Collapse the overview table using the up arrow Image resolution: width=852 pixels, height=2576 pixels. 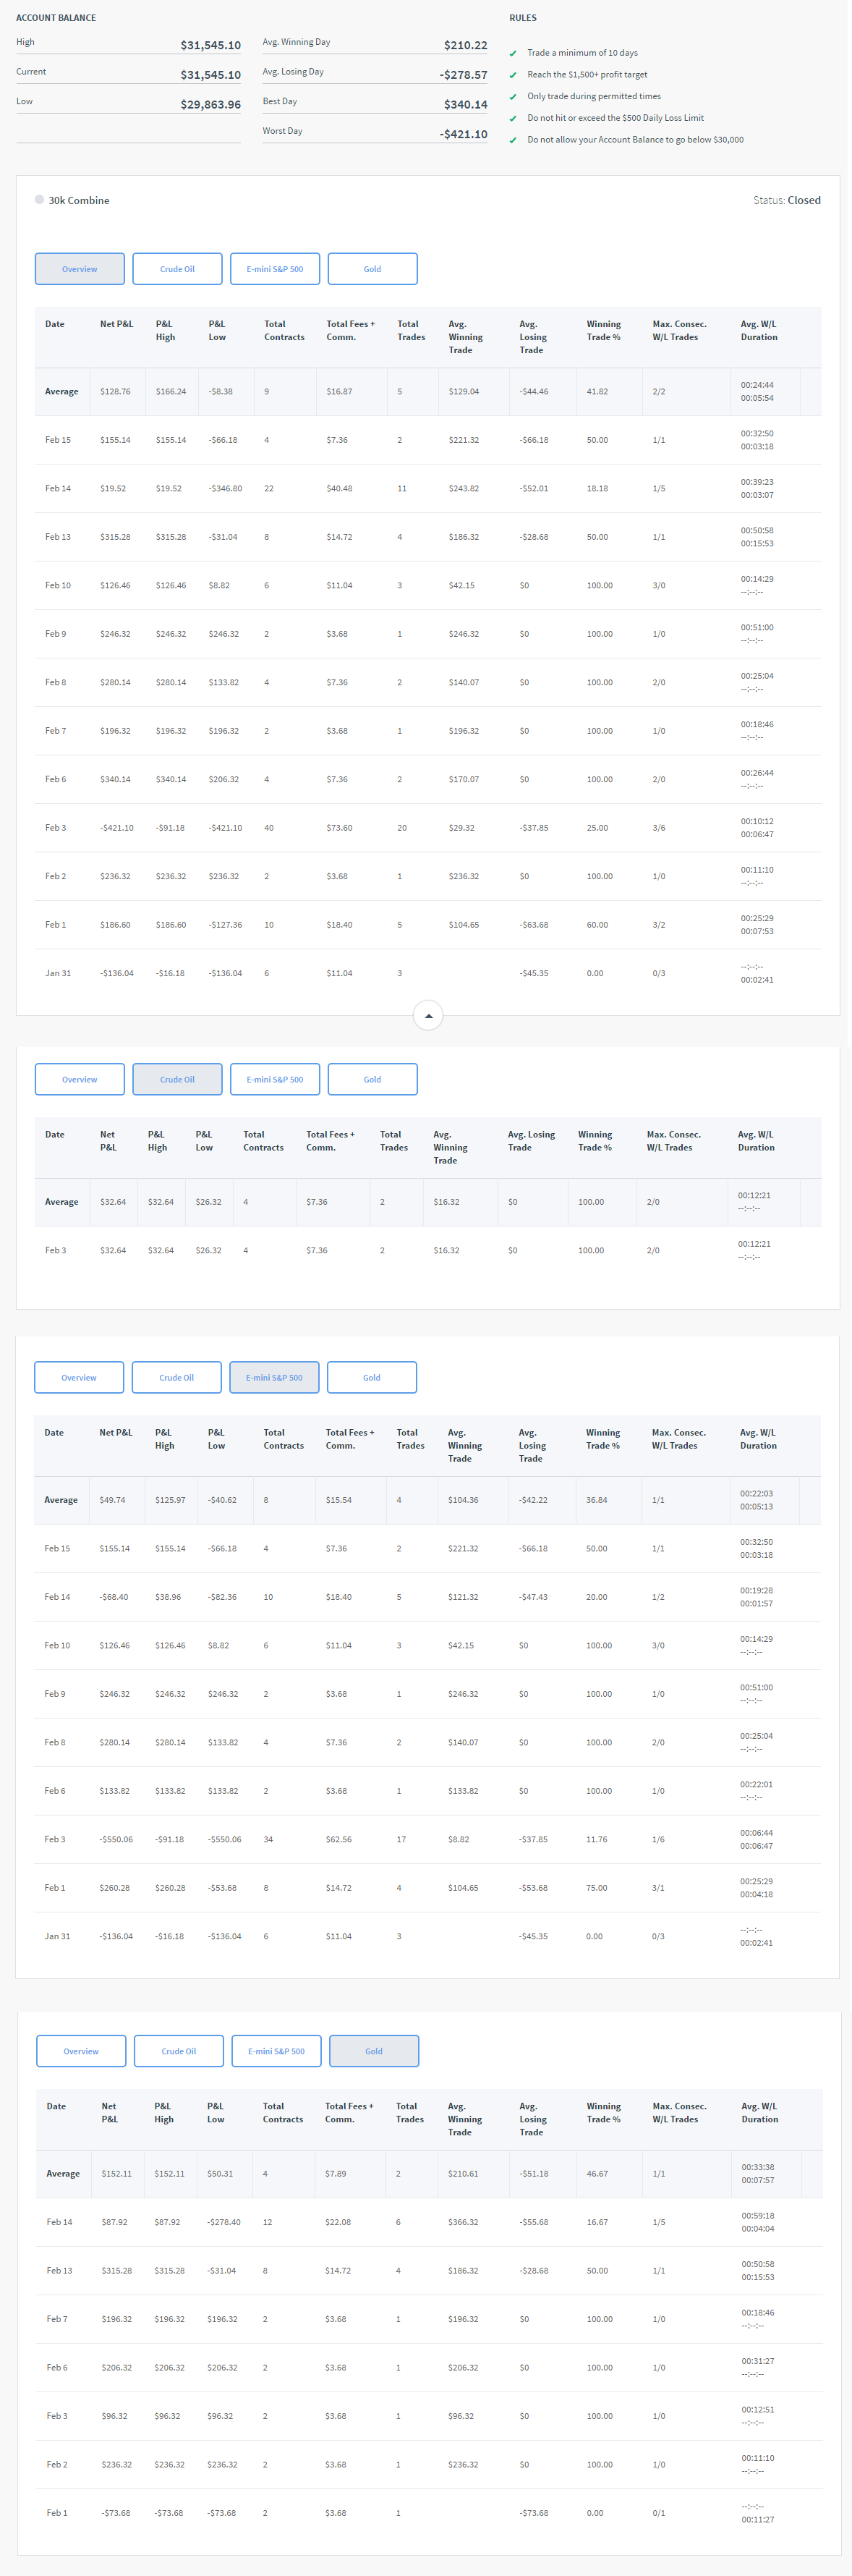coord(428,1015)
